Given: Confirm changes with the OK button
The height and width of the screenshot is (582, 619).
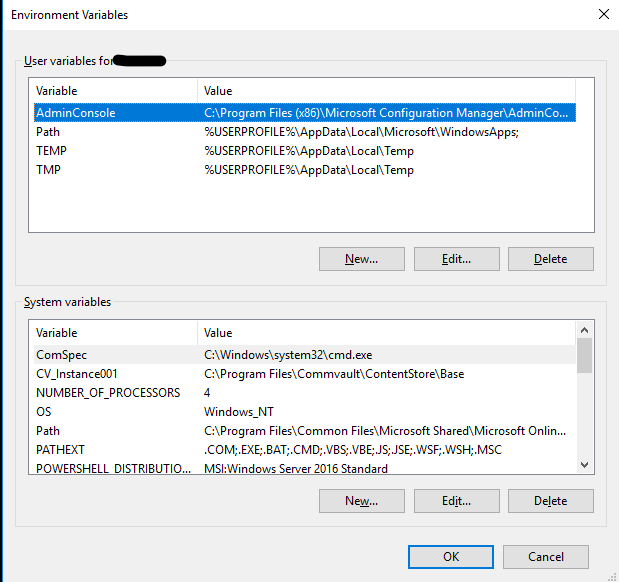Looking at the screenshot, I should [451, 557].
